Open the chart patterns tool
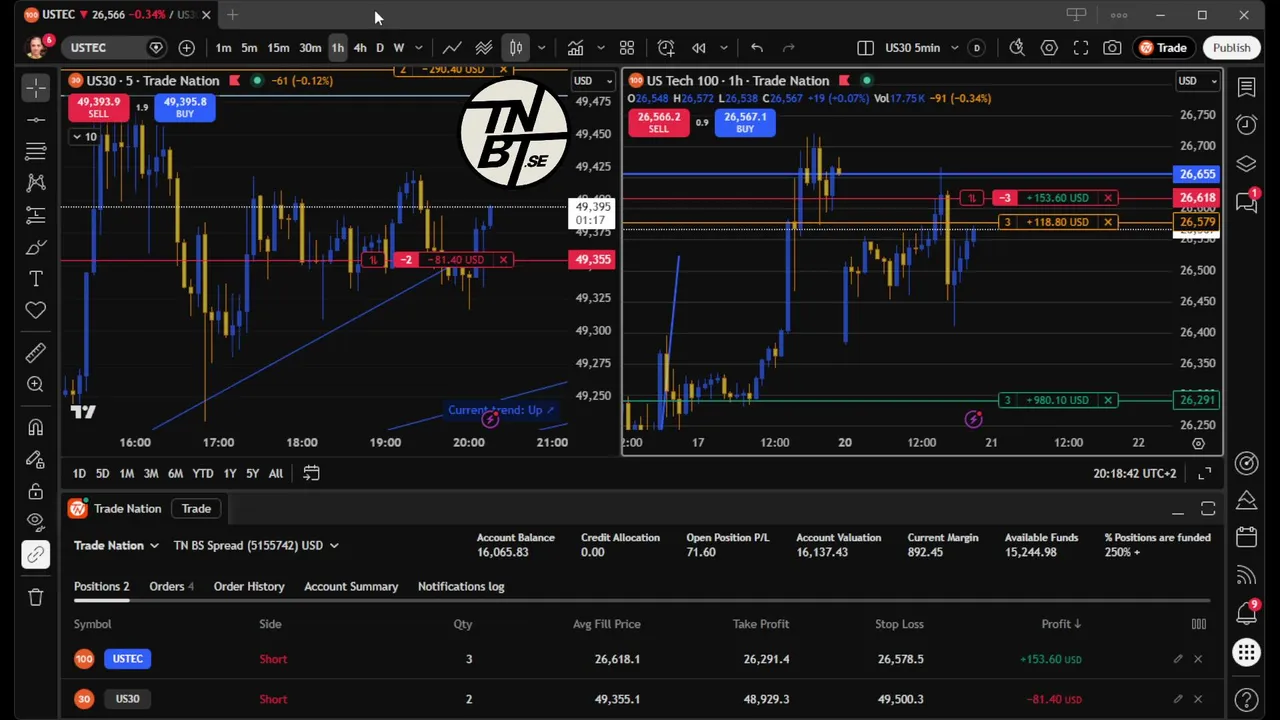The height and width of the screenshot is (720, 1280). pyautogui.click(x=36, y=183)
